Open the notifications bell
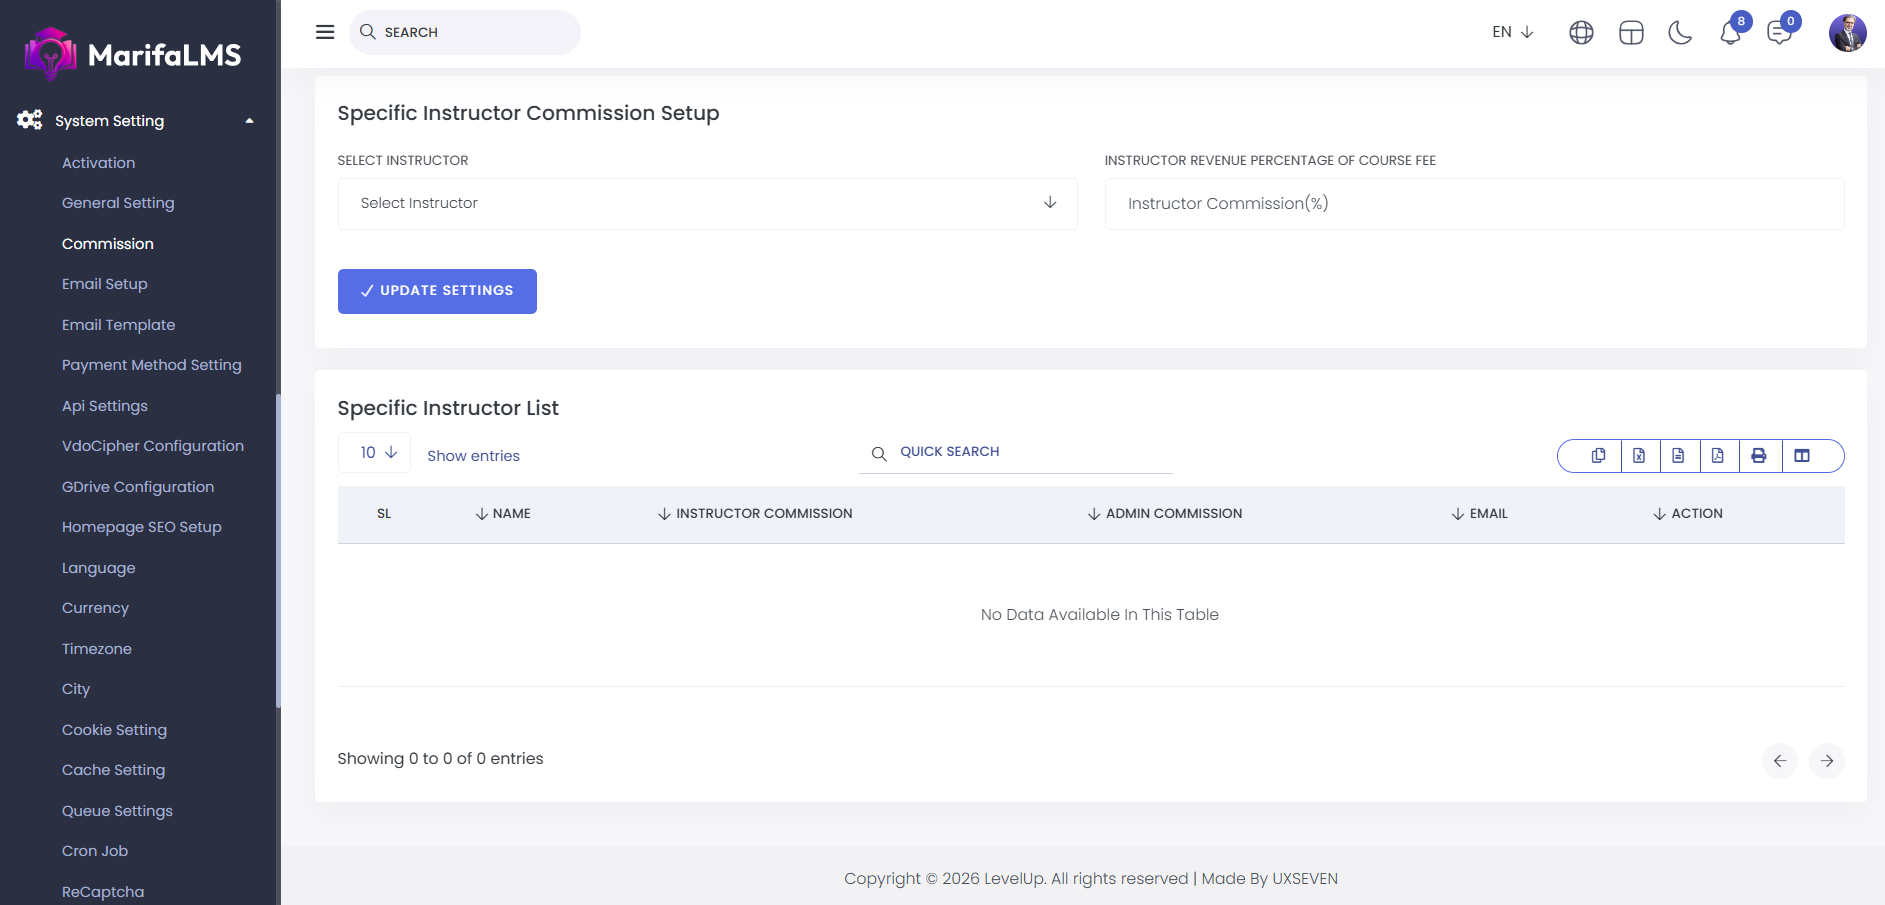This screenshot has height=905, width=1885. coord(1730,33)
